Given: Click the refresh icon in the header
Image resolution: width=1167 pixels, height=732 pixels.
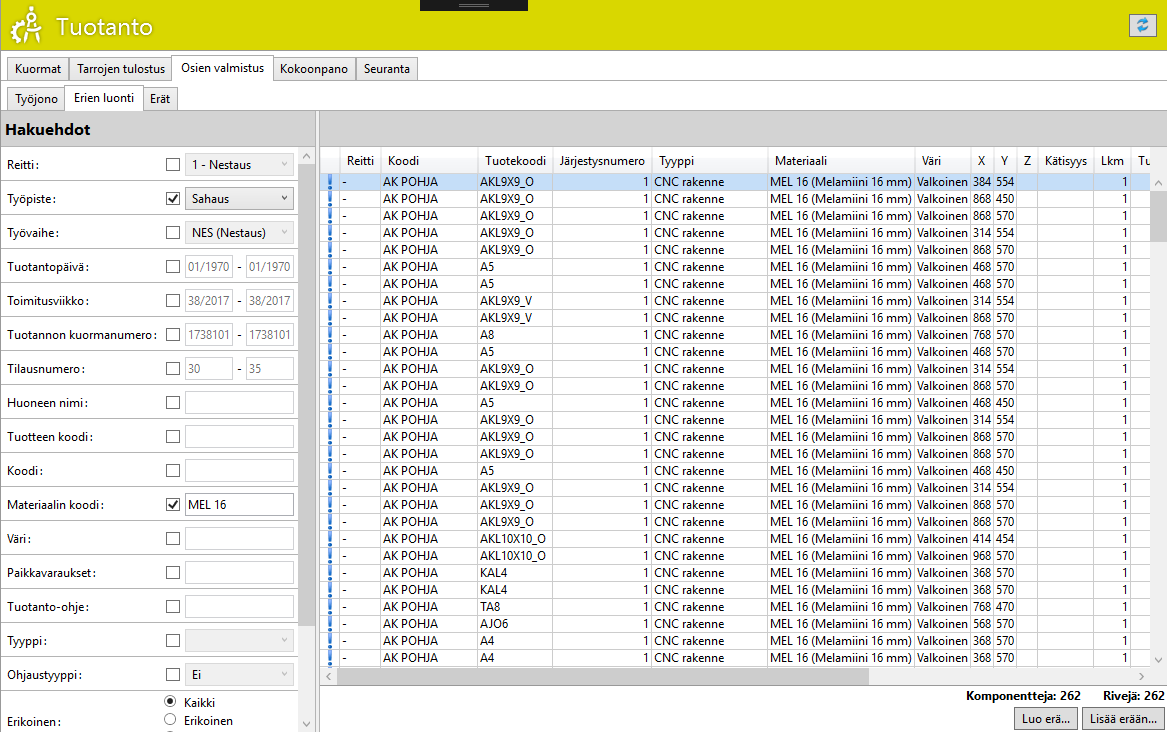Looking at the screenshot, I should click(x=1142, y=25).
